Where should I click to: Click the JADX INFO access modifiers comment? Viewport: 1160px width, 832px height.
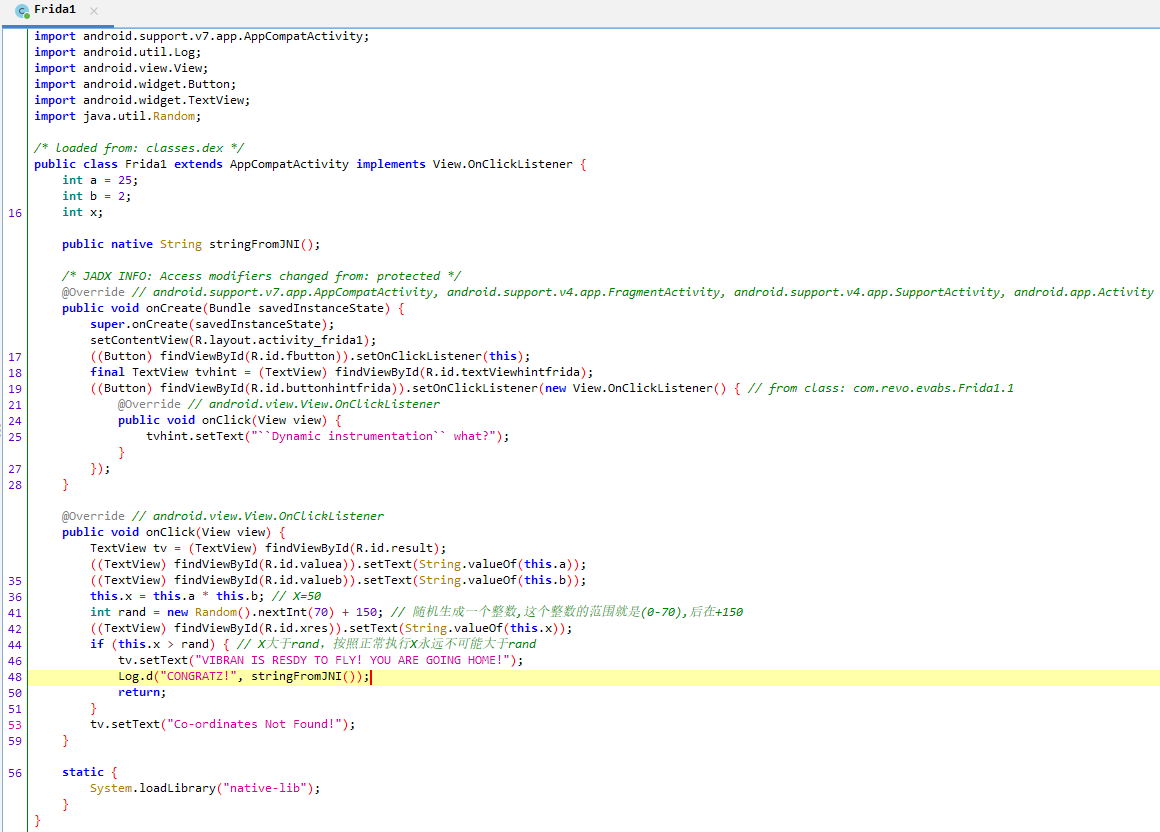pyautogui.click(x=261, y=276)
